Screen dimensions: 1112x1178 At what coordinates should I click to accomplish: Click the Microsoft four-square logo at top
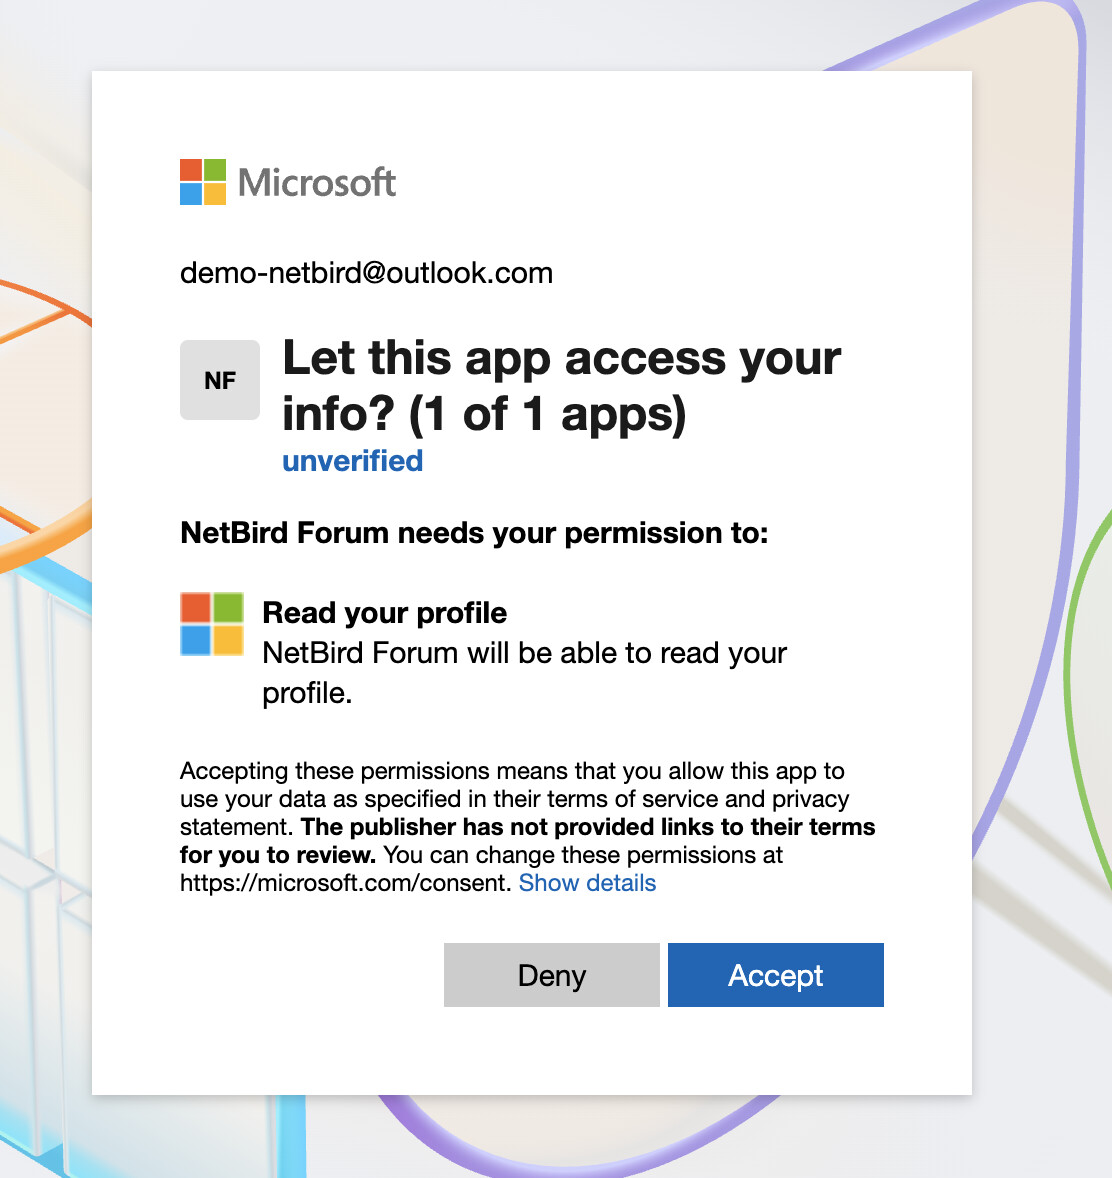pyautogui.click(x=203, y=182)
